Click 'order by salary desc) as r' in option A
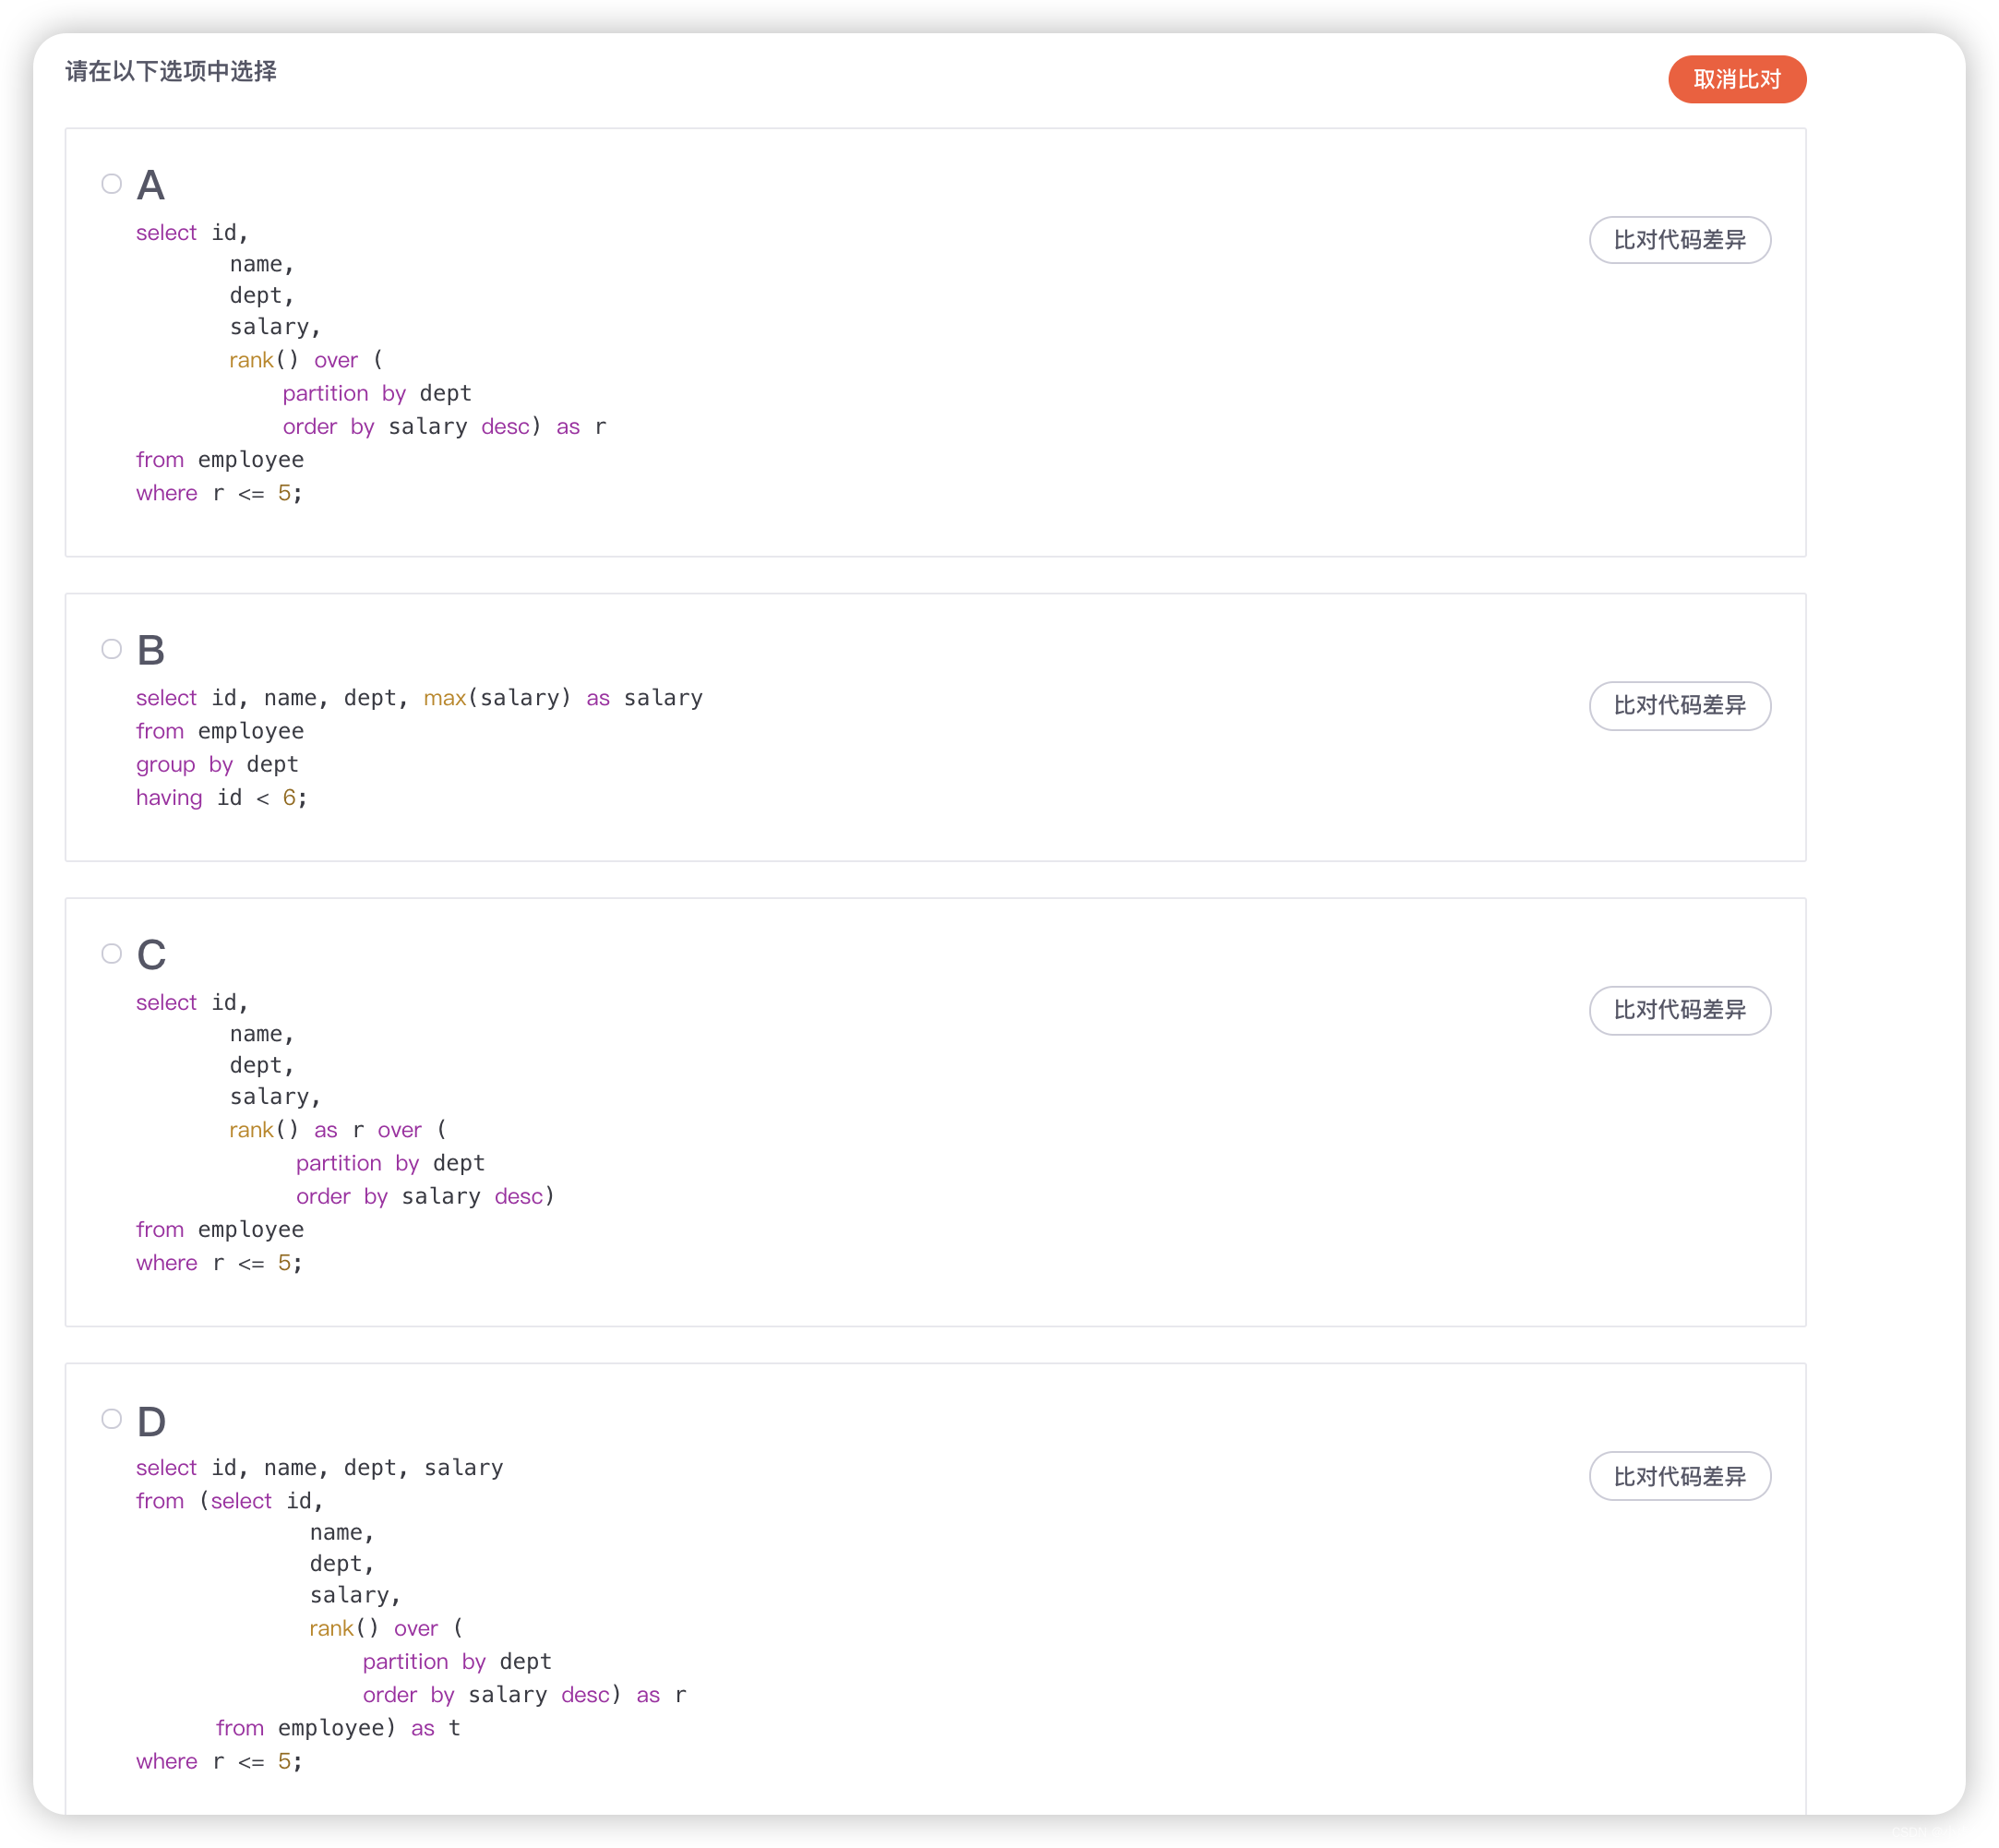Image resolution: width=1999 pixels, height=1848 pixels. pyautogui.click(x=444, y=427)
